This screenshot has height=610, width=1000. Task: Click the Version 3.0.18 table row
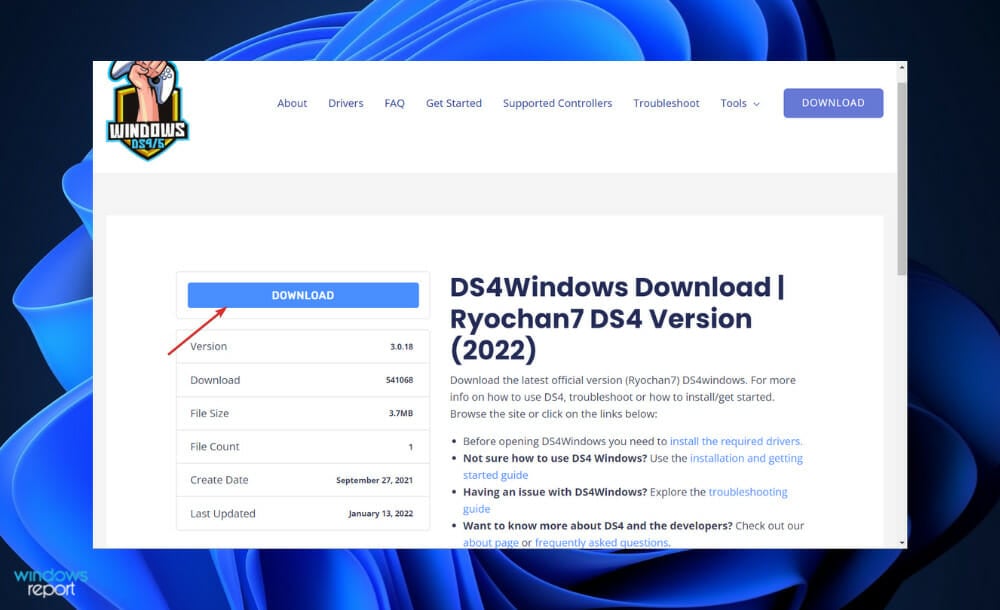[302, 347]
